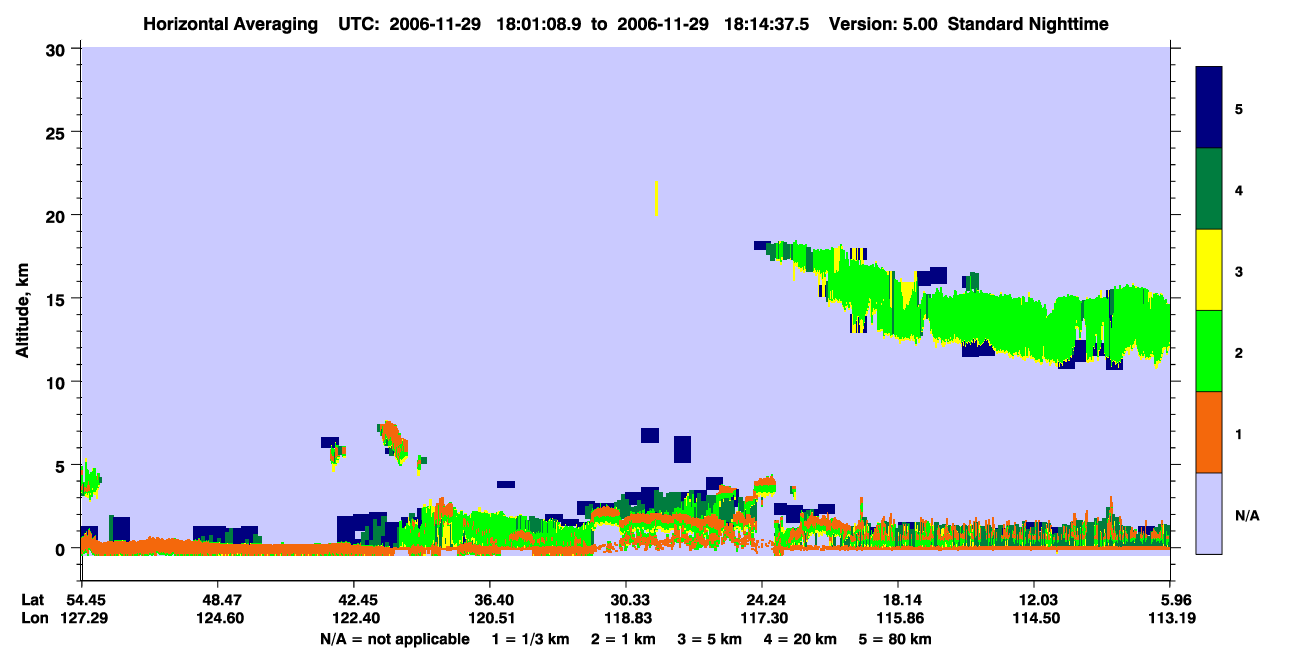The image size is (1300, 667).
Task: Click the yellow colorbar segment labeled 3
Action: (1209, 270)
